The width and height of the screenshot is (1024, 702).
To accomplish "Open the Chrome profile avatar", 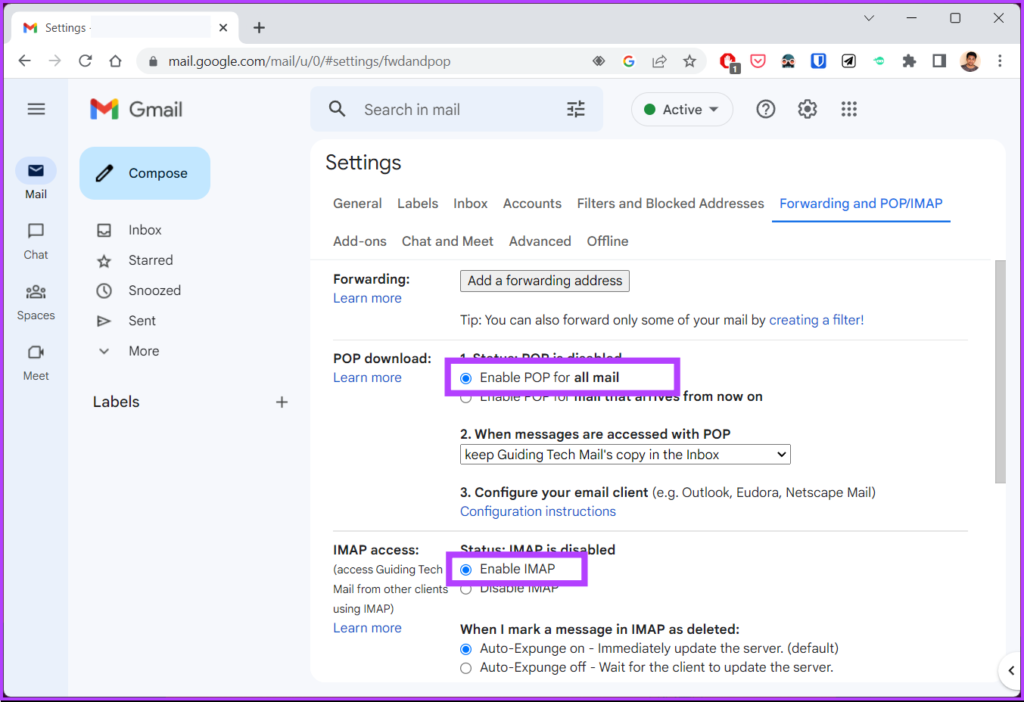I will coord(970,61).
